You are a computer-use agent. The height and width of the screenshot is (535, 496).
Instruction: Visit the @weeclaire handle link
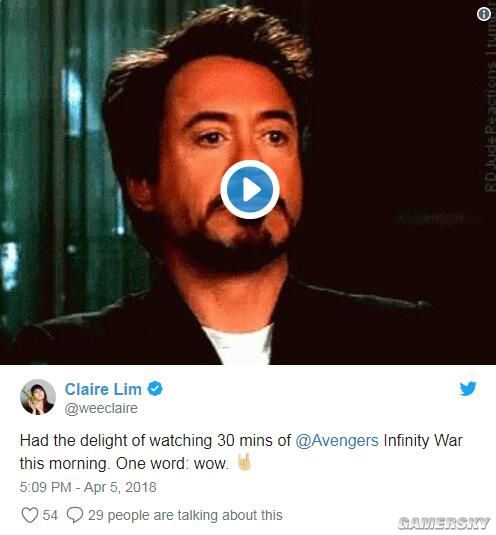coord(101,408)
